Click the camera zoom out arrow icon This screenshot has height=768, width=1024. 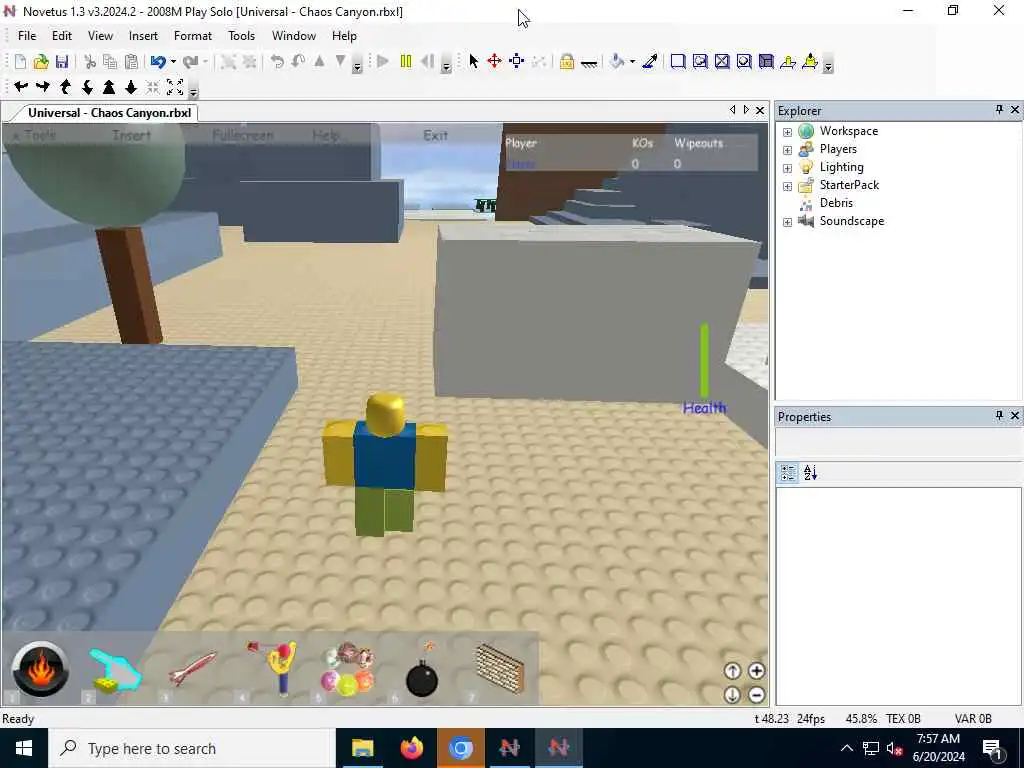coord(131,86)
